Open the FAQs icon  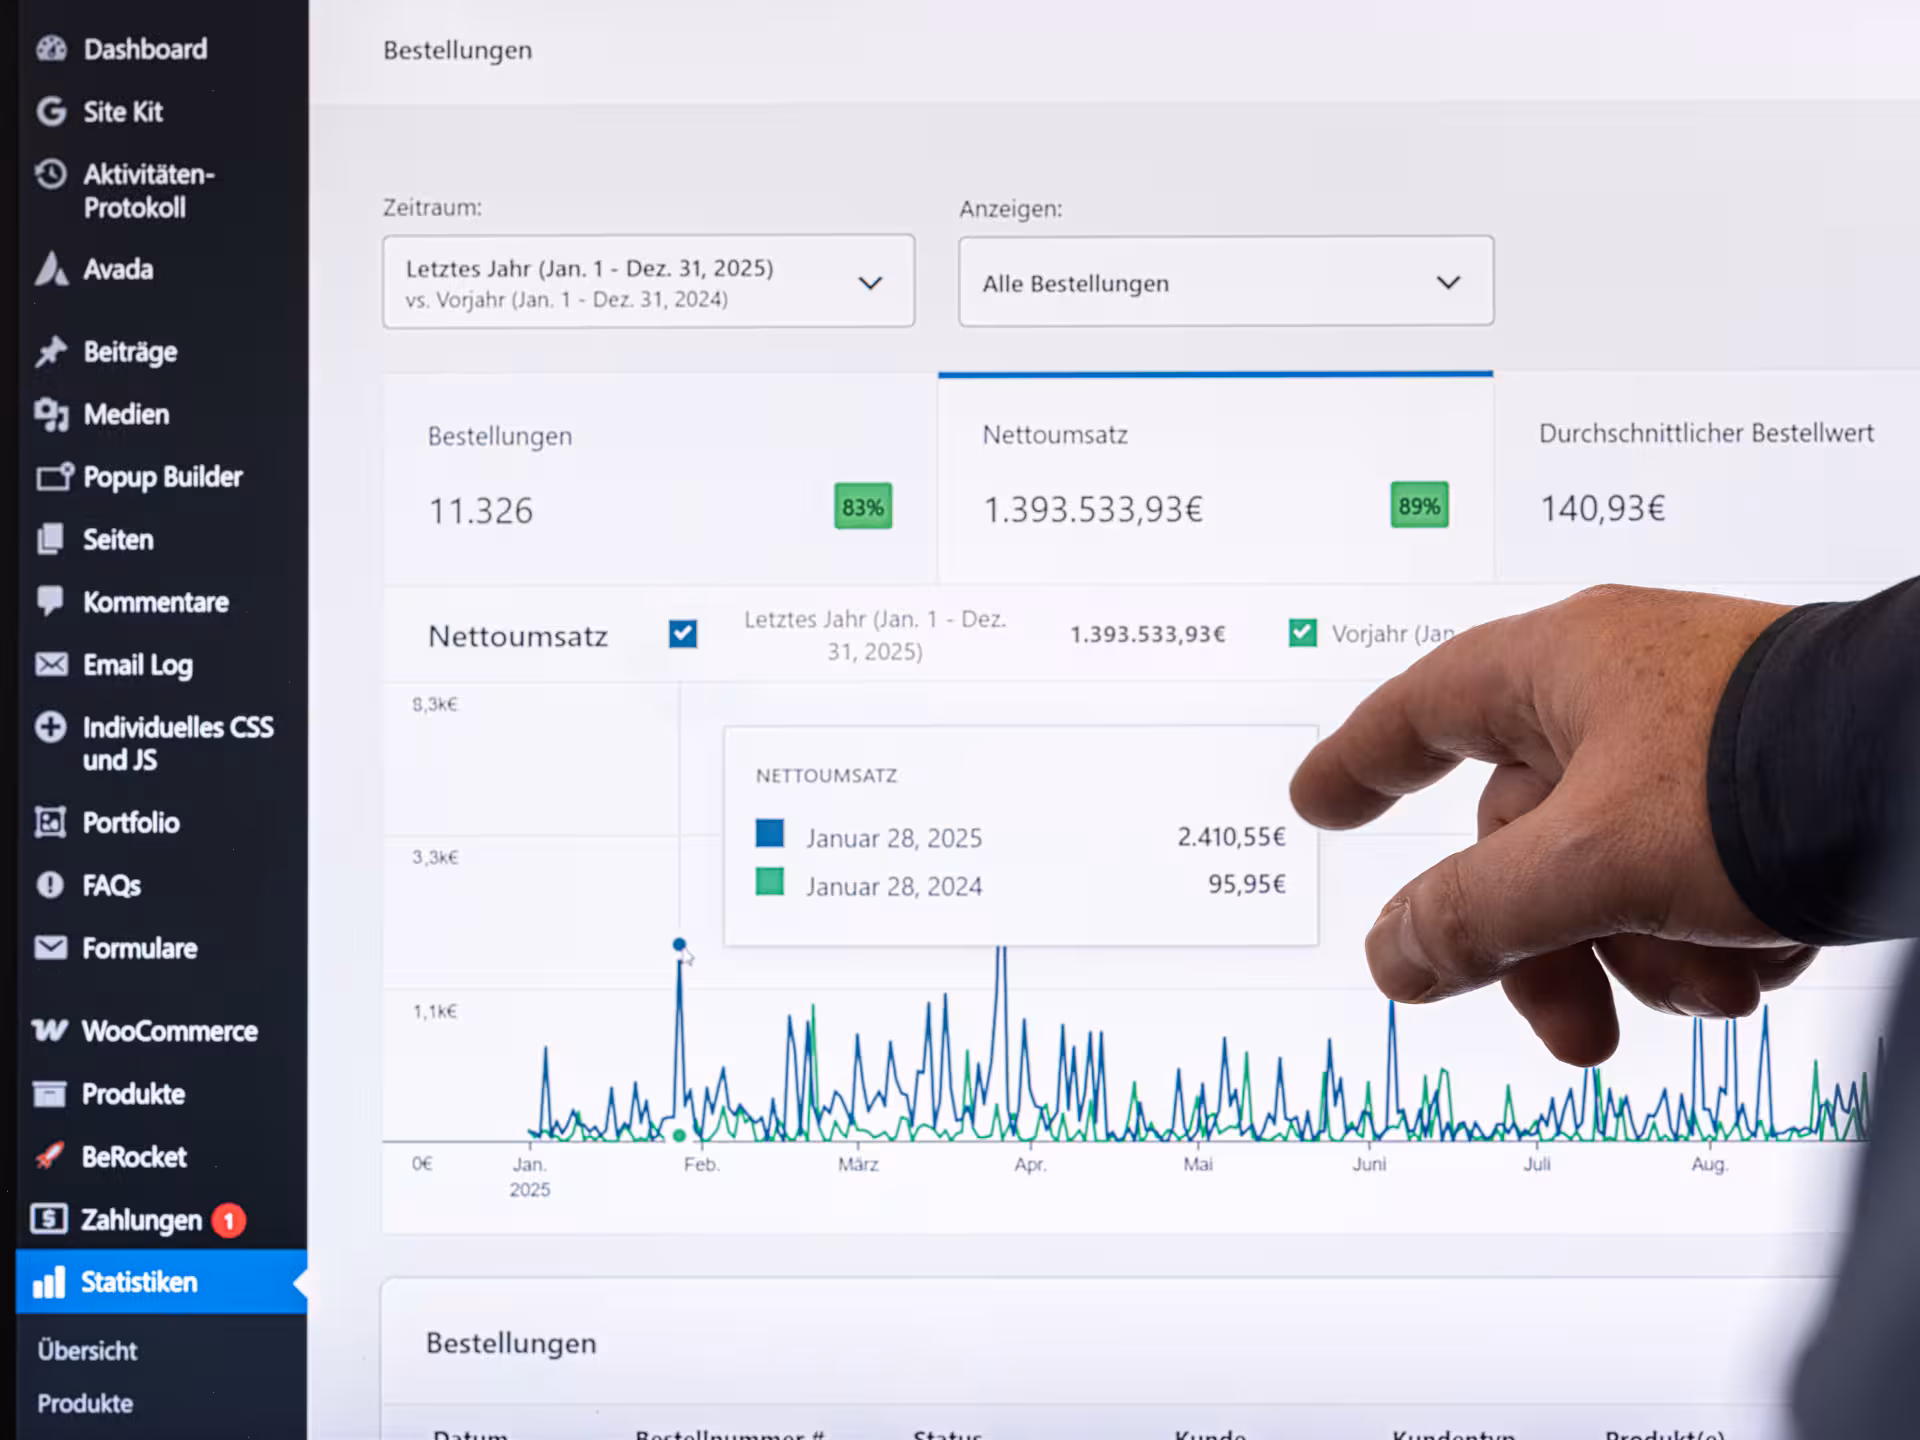49,885
